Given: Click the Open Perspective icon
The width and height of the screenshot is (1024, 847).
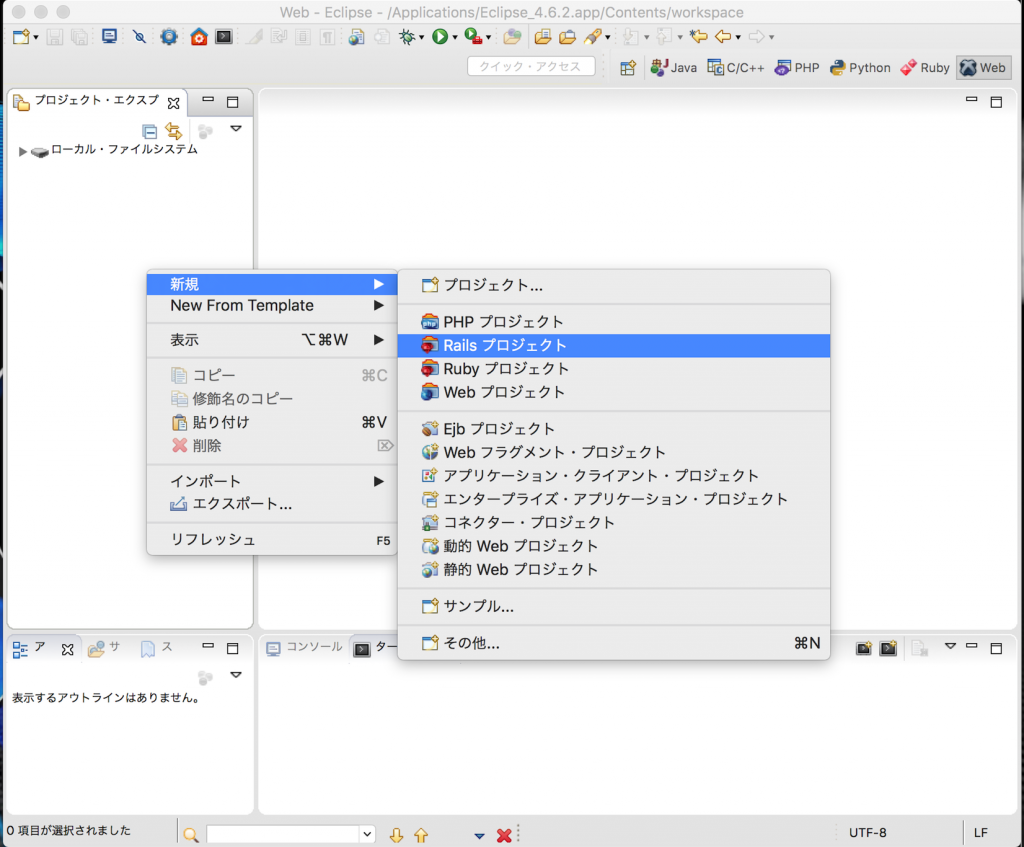Looking at the screenshot, I should coord(628,68).
